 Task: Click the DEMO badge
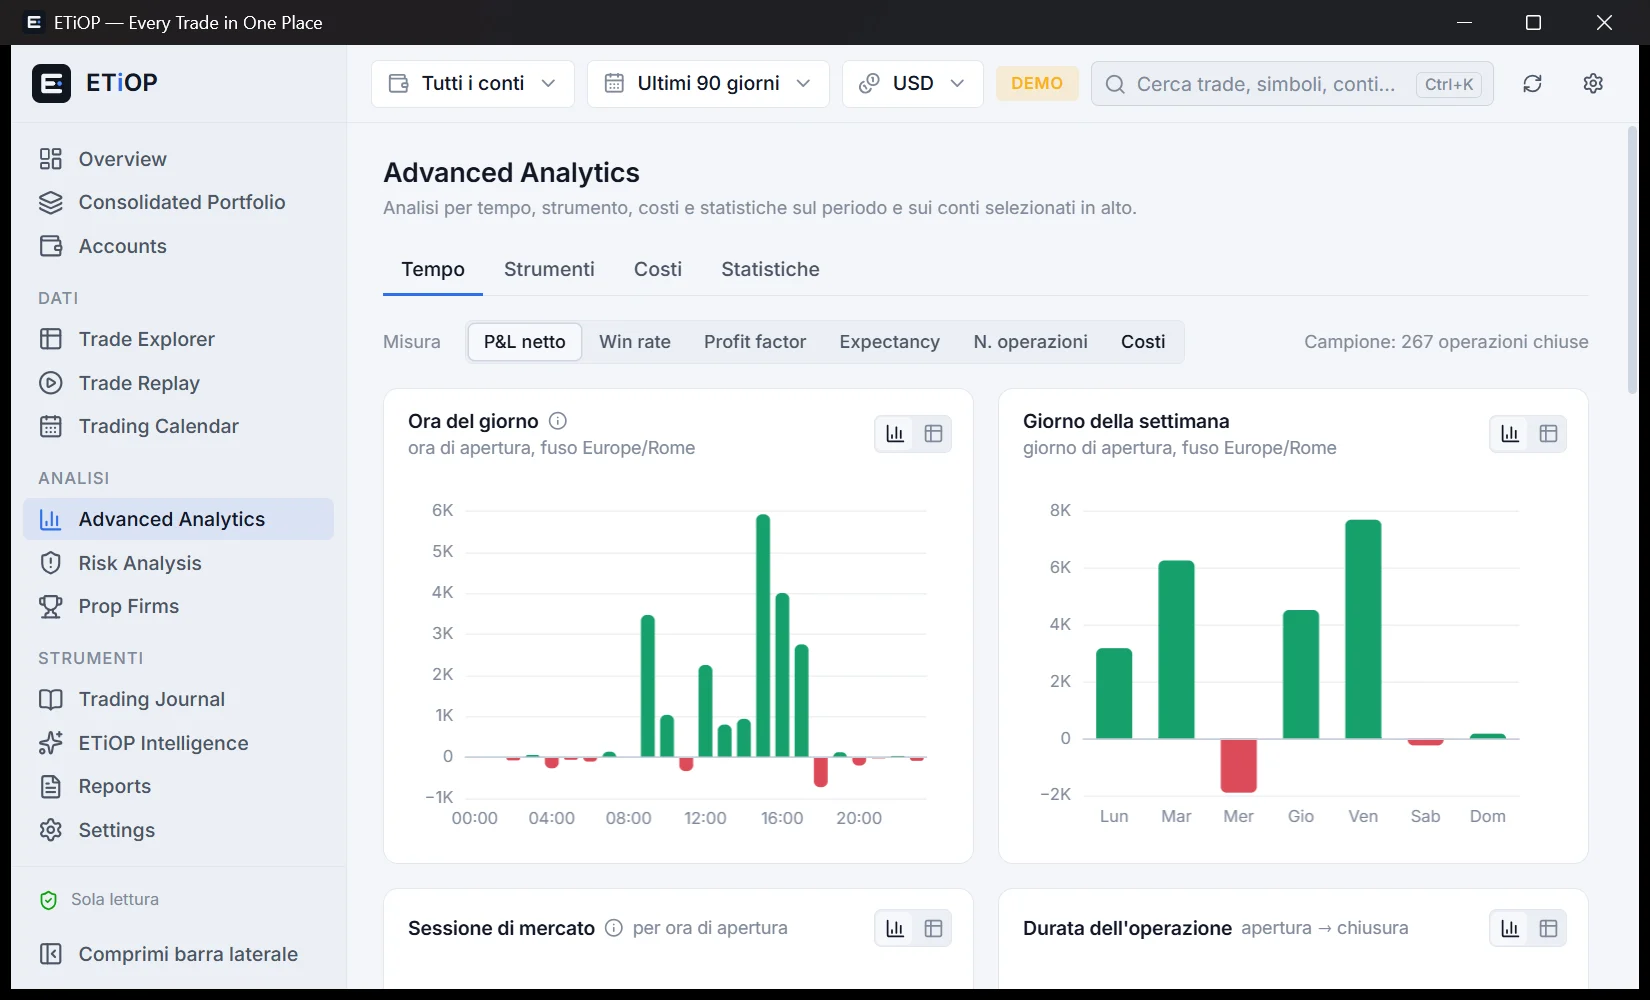click(x=1037, y=83)
